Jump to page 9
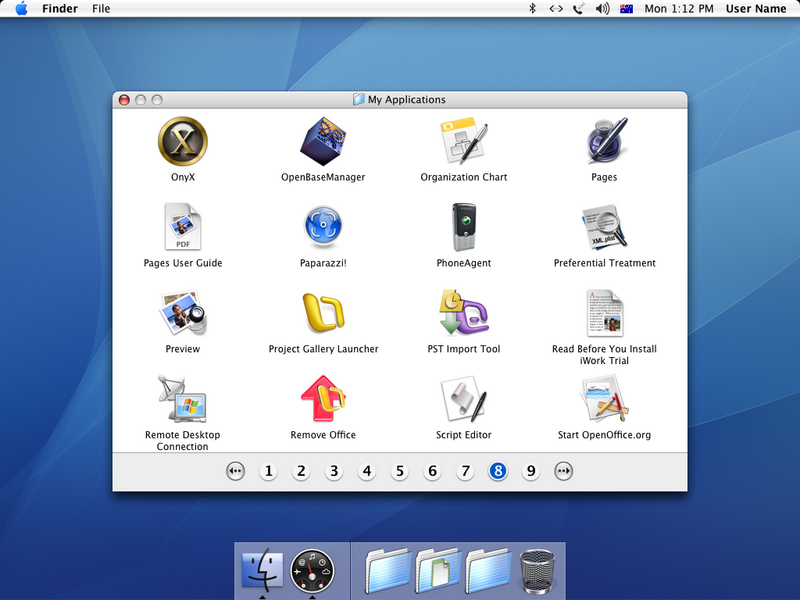 531,471
